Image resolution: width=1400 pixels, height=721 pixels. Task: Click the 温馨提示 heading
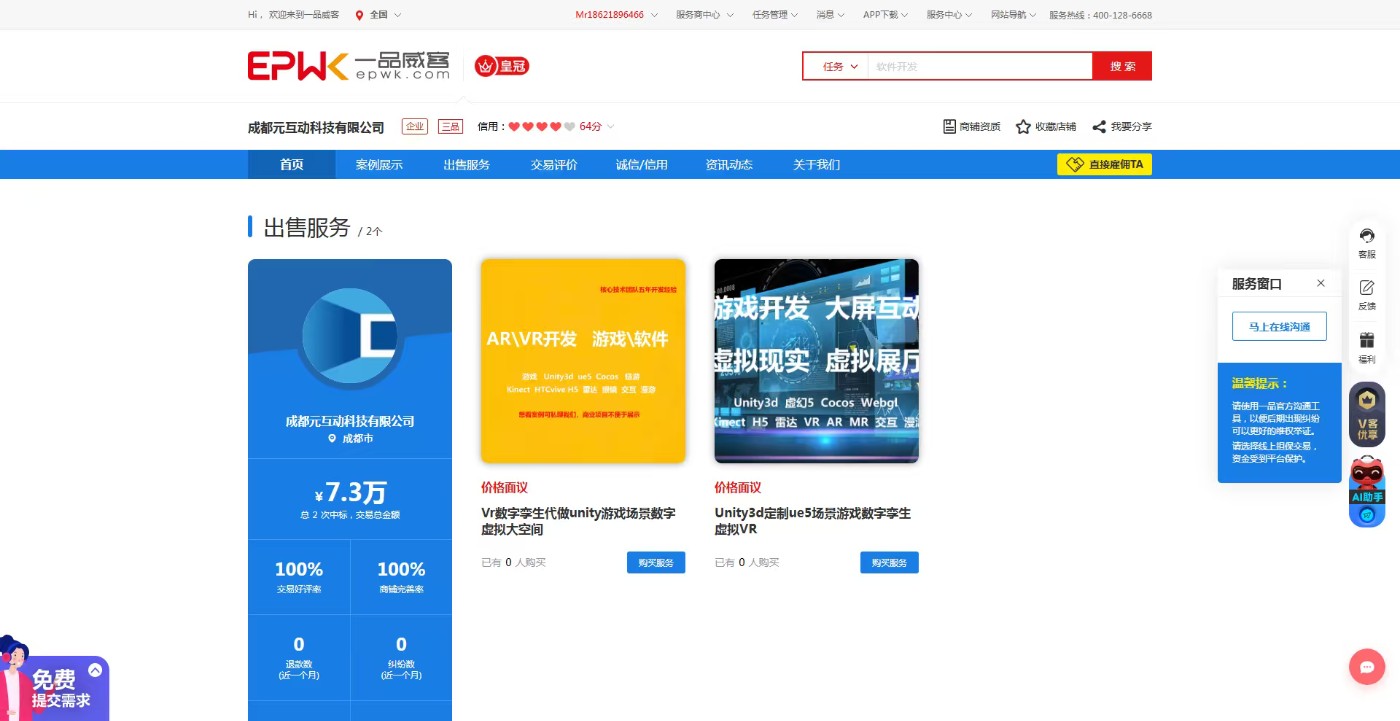(1260, 383)
